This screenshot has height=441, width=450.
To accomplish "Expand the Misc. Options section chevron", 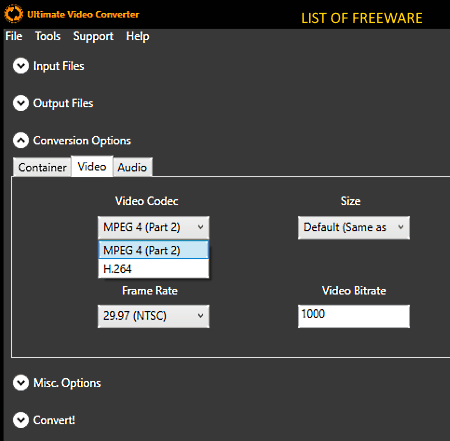I will coord(21,383).
